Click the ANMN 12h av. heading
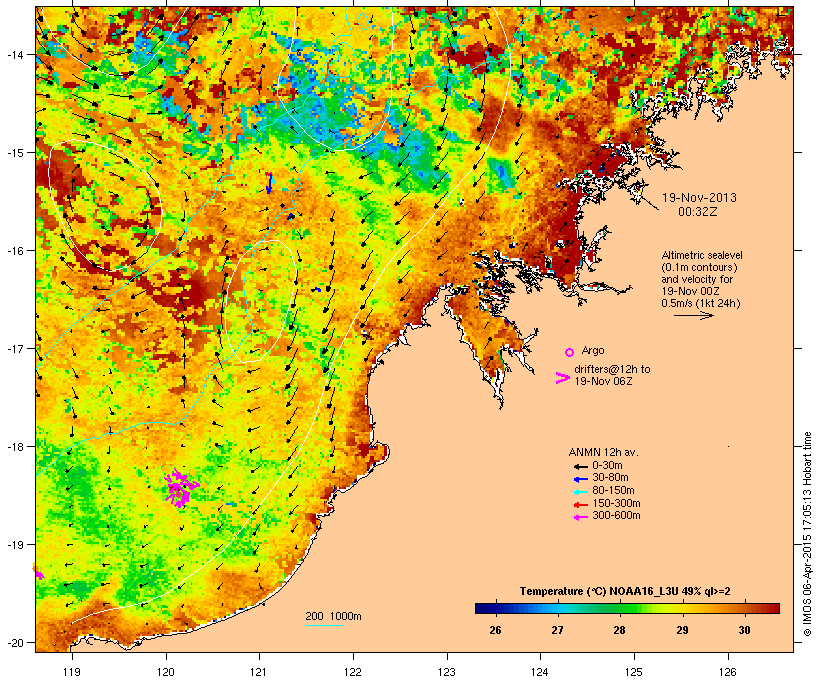The image size is (820, 680). 603,452
